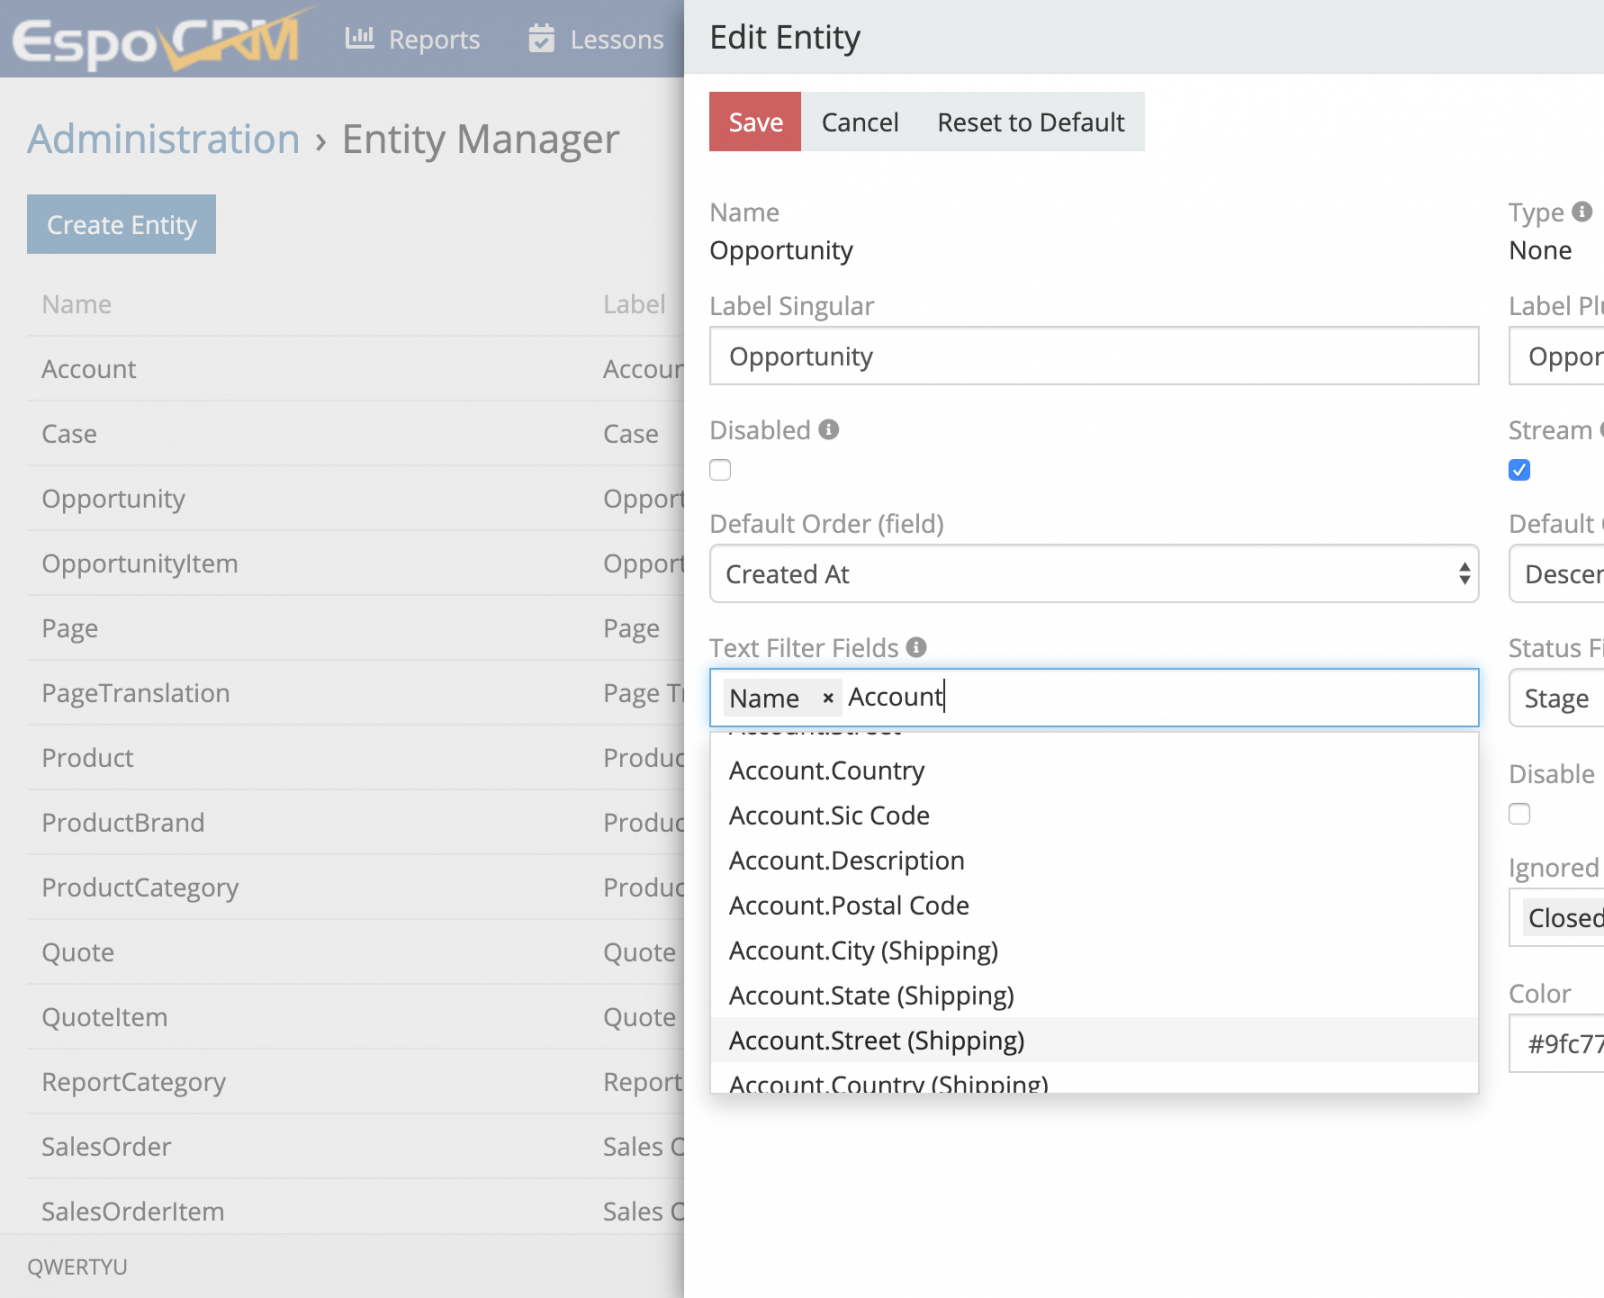Viewport: 1604px width, 1298px height.
Task: Tick the checkbox under the Disable label
Action: [1519, 814]
